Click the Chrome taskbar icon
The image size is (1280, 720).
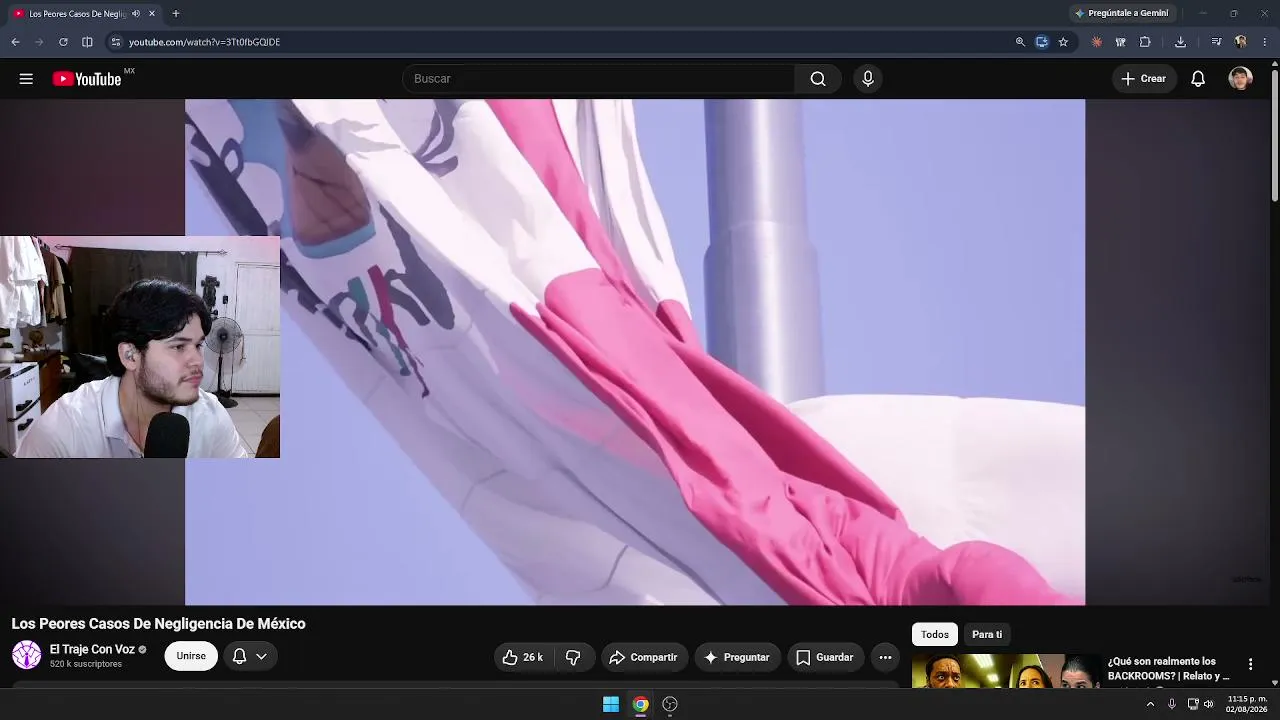click(x=641, y=704)
